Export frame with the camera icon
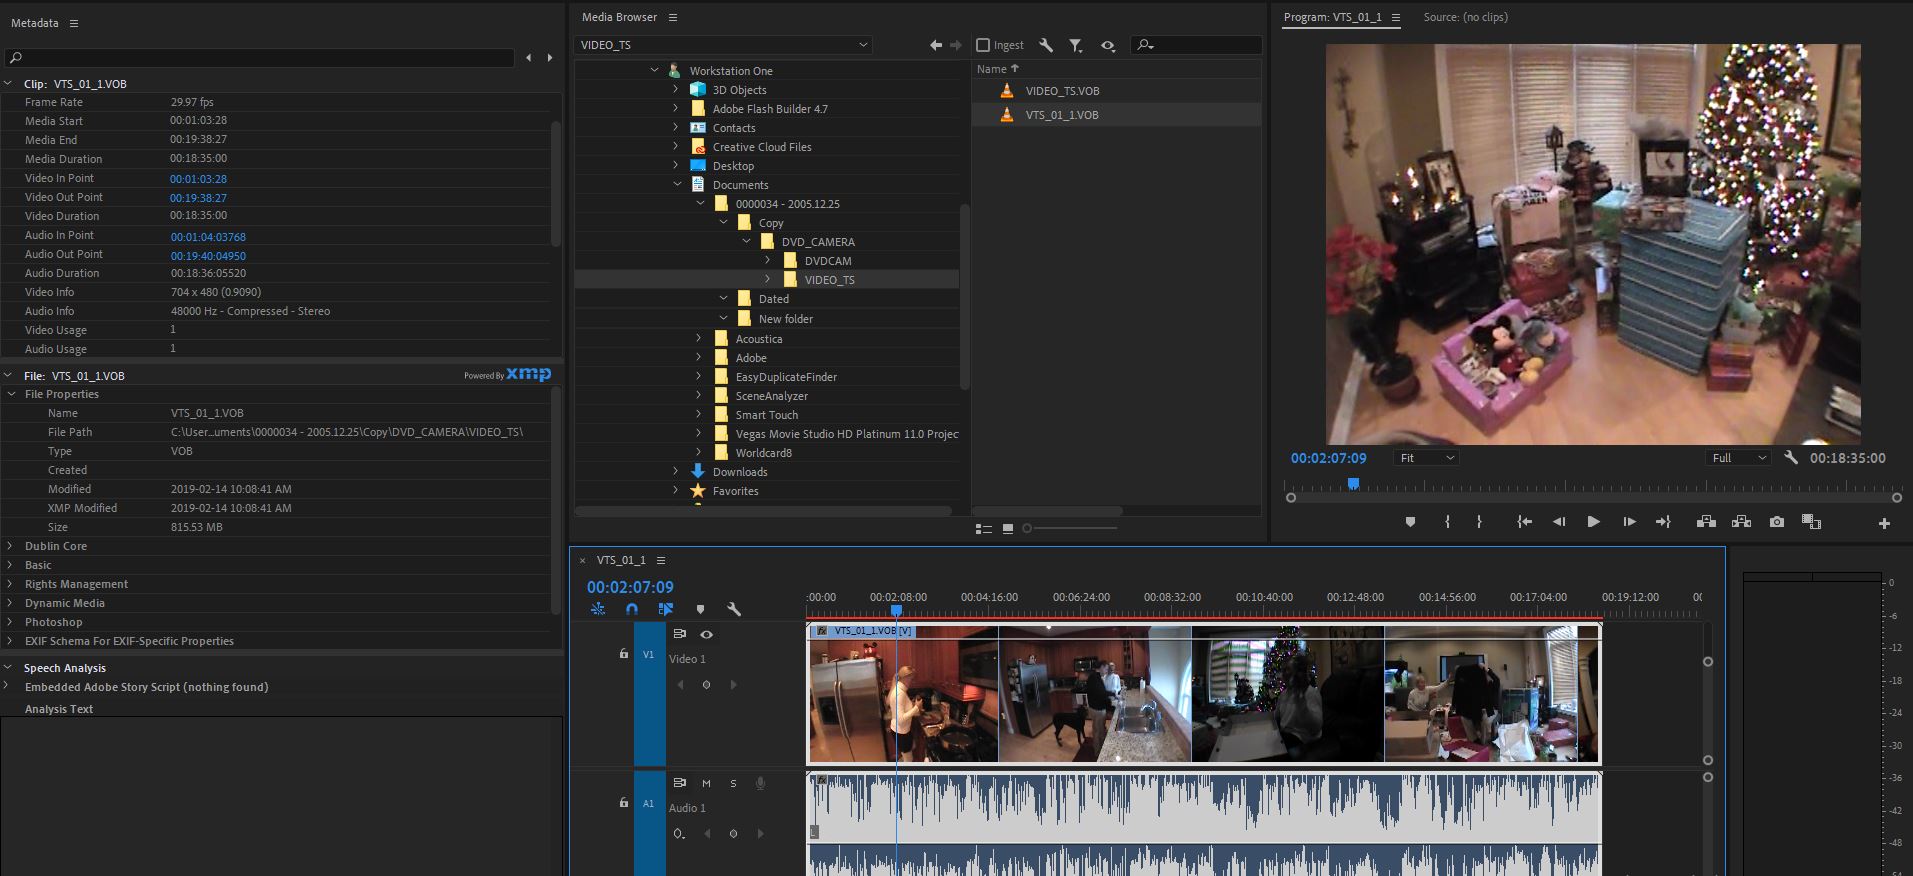This screenshot has height=876, width=1913. [1776, 522]
